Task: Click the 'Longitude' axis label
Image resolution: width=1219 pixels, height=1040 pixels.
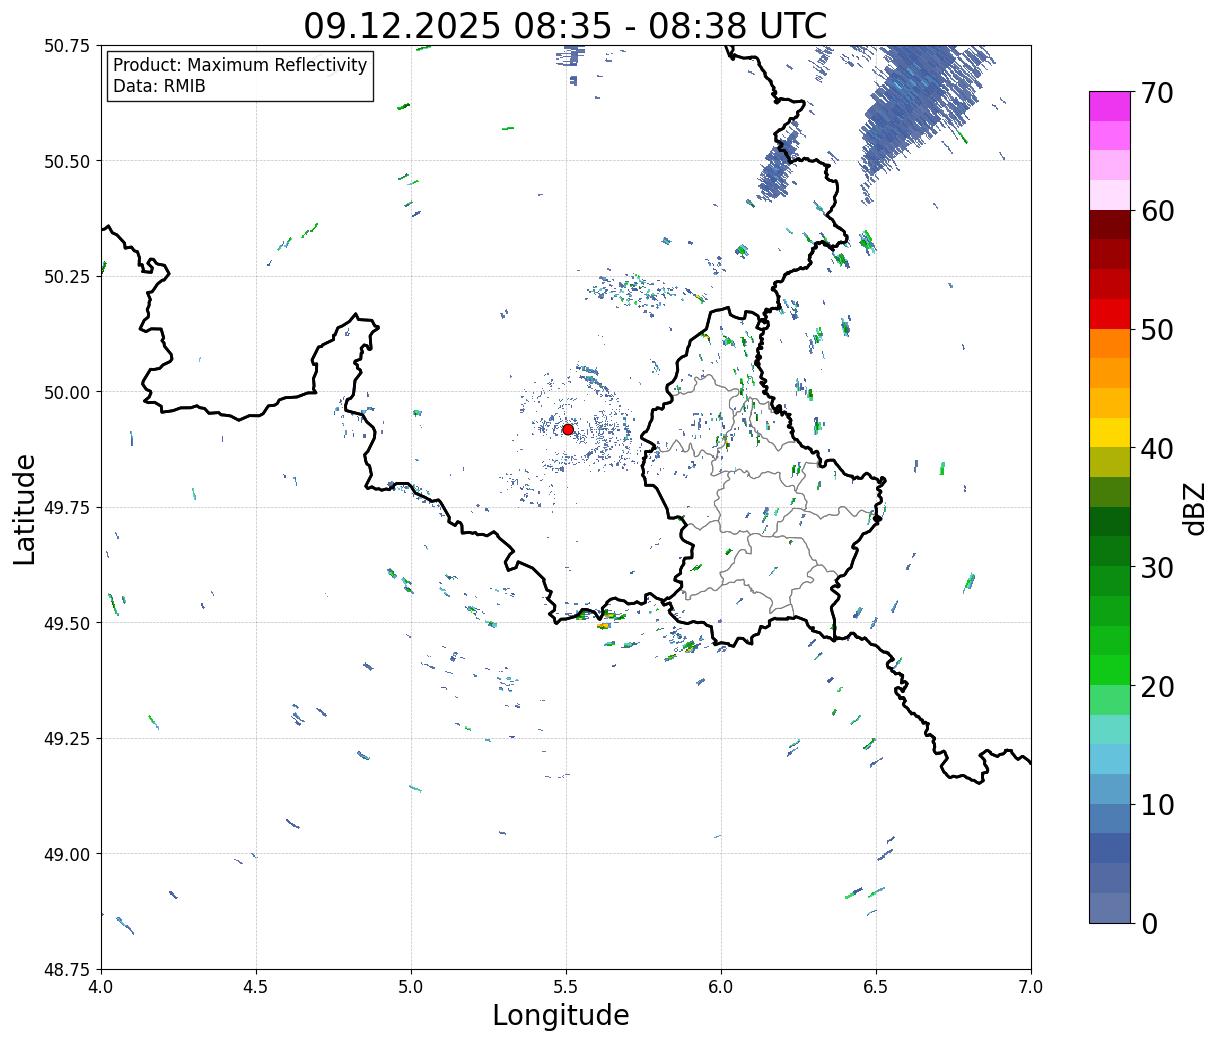Action: point(561,1015)
